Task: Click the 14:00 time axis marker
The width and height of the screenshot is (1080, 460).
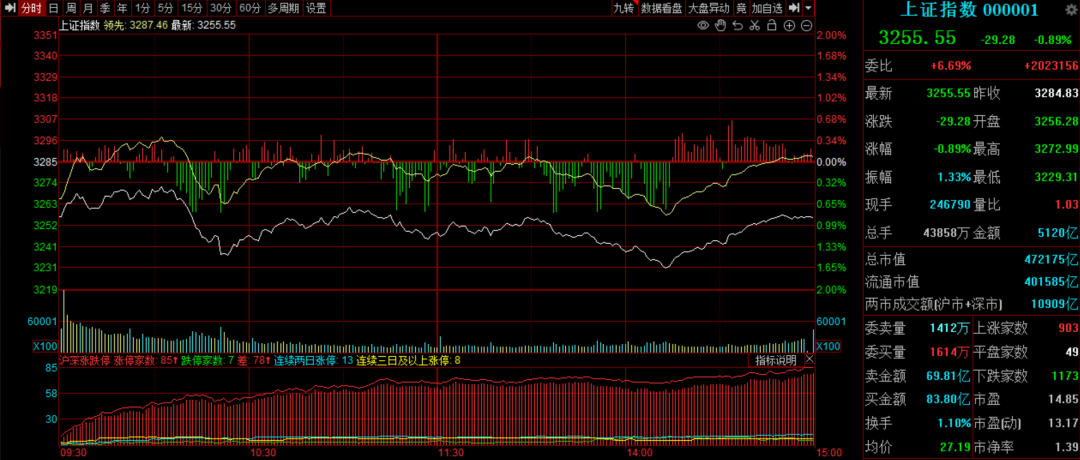Action: point(640,452)
